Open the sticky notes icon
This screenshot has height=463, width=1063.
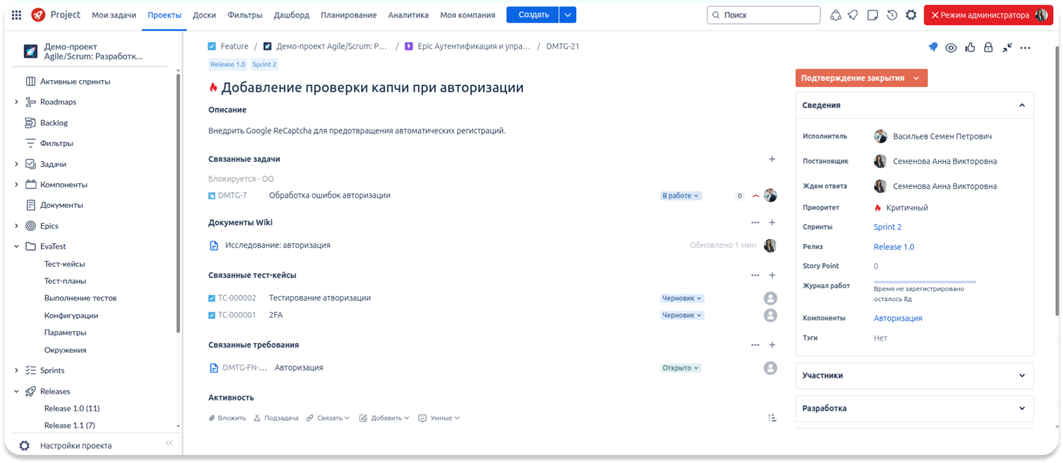(x=873, y=14)
